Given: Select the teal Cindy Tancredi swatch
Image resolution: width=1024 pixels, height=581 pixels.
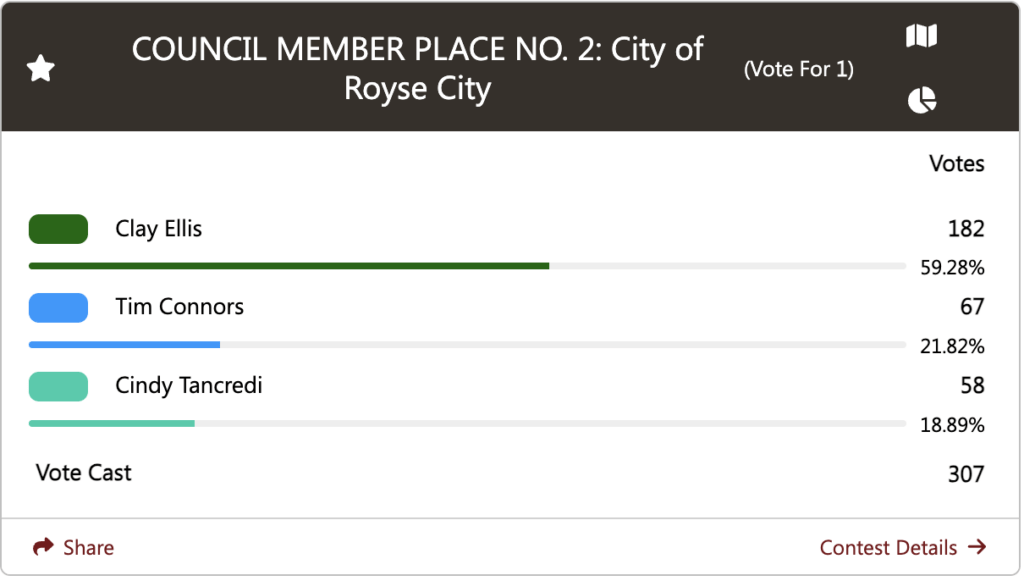Looking at the screenshot, I should (x=58, y=386).
